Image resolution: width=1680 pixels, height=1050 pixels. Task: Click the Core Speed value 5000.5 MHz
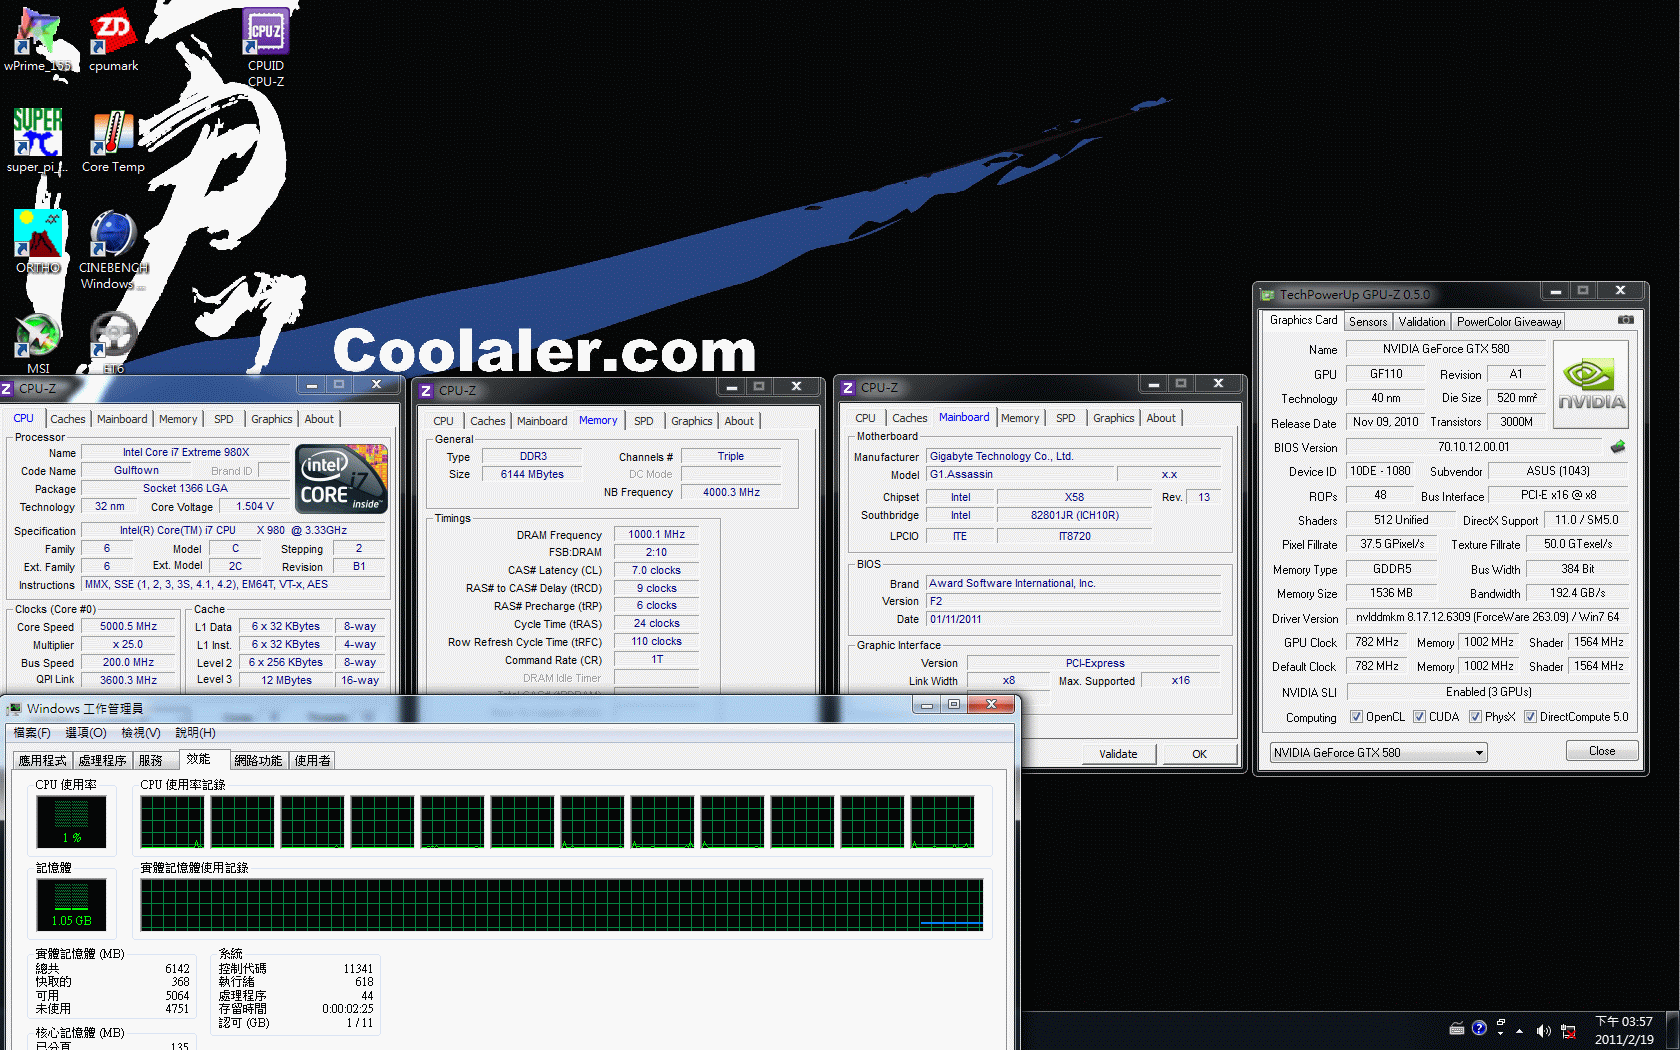(129, 627)
